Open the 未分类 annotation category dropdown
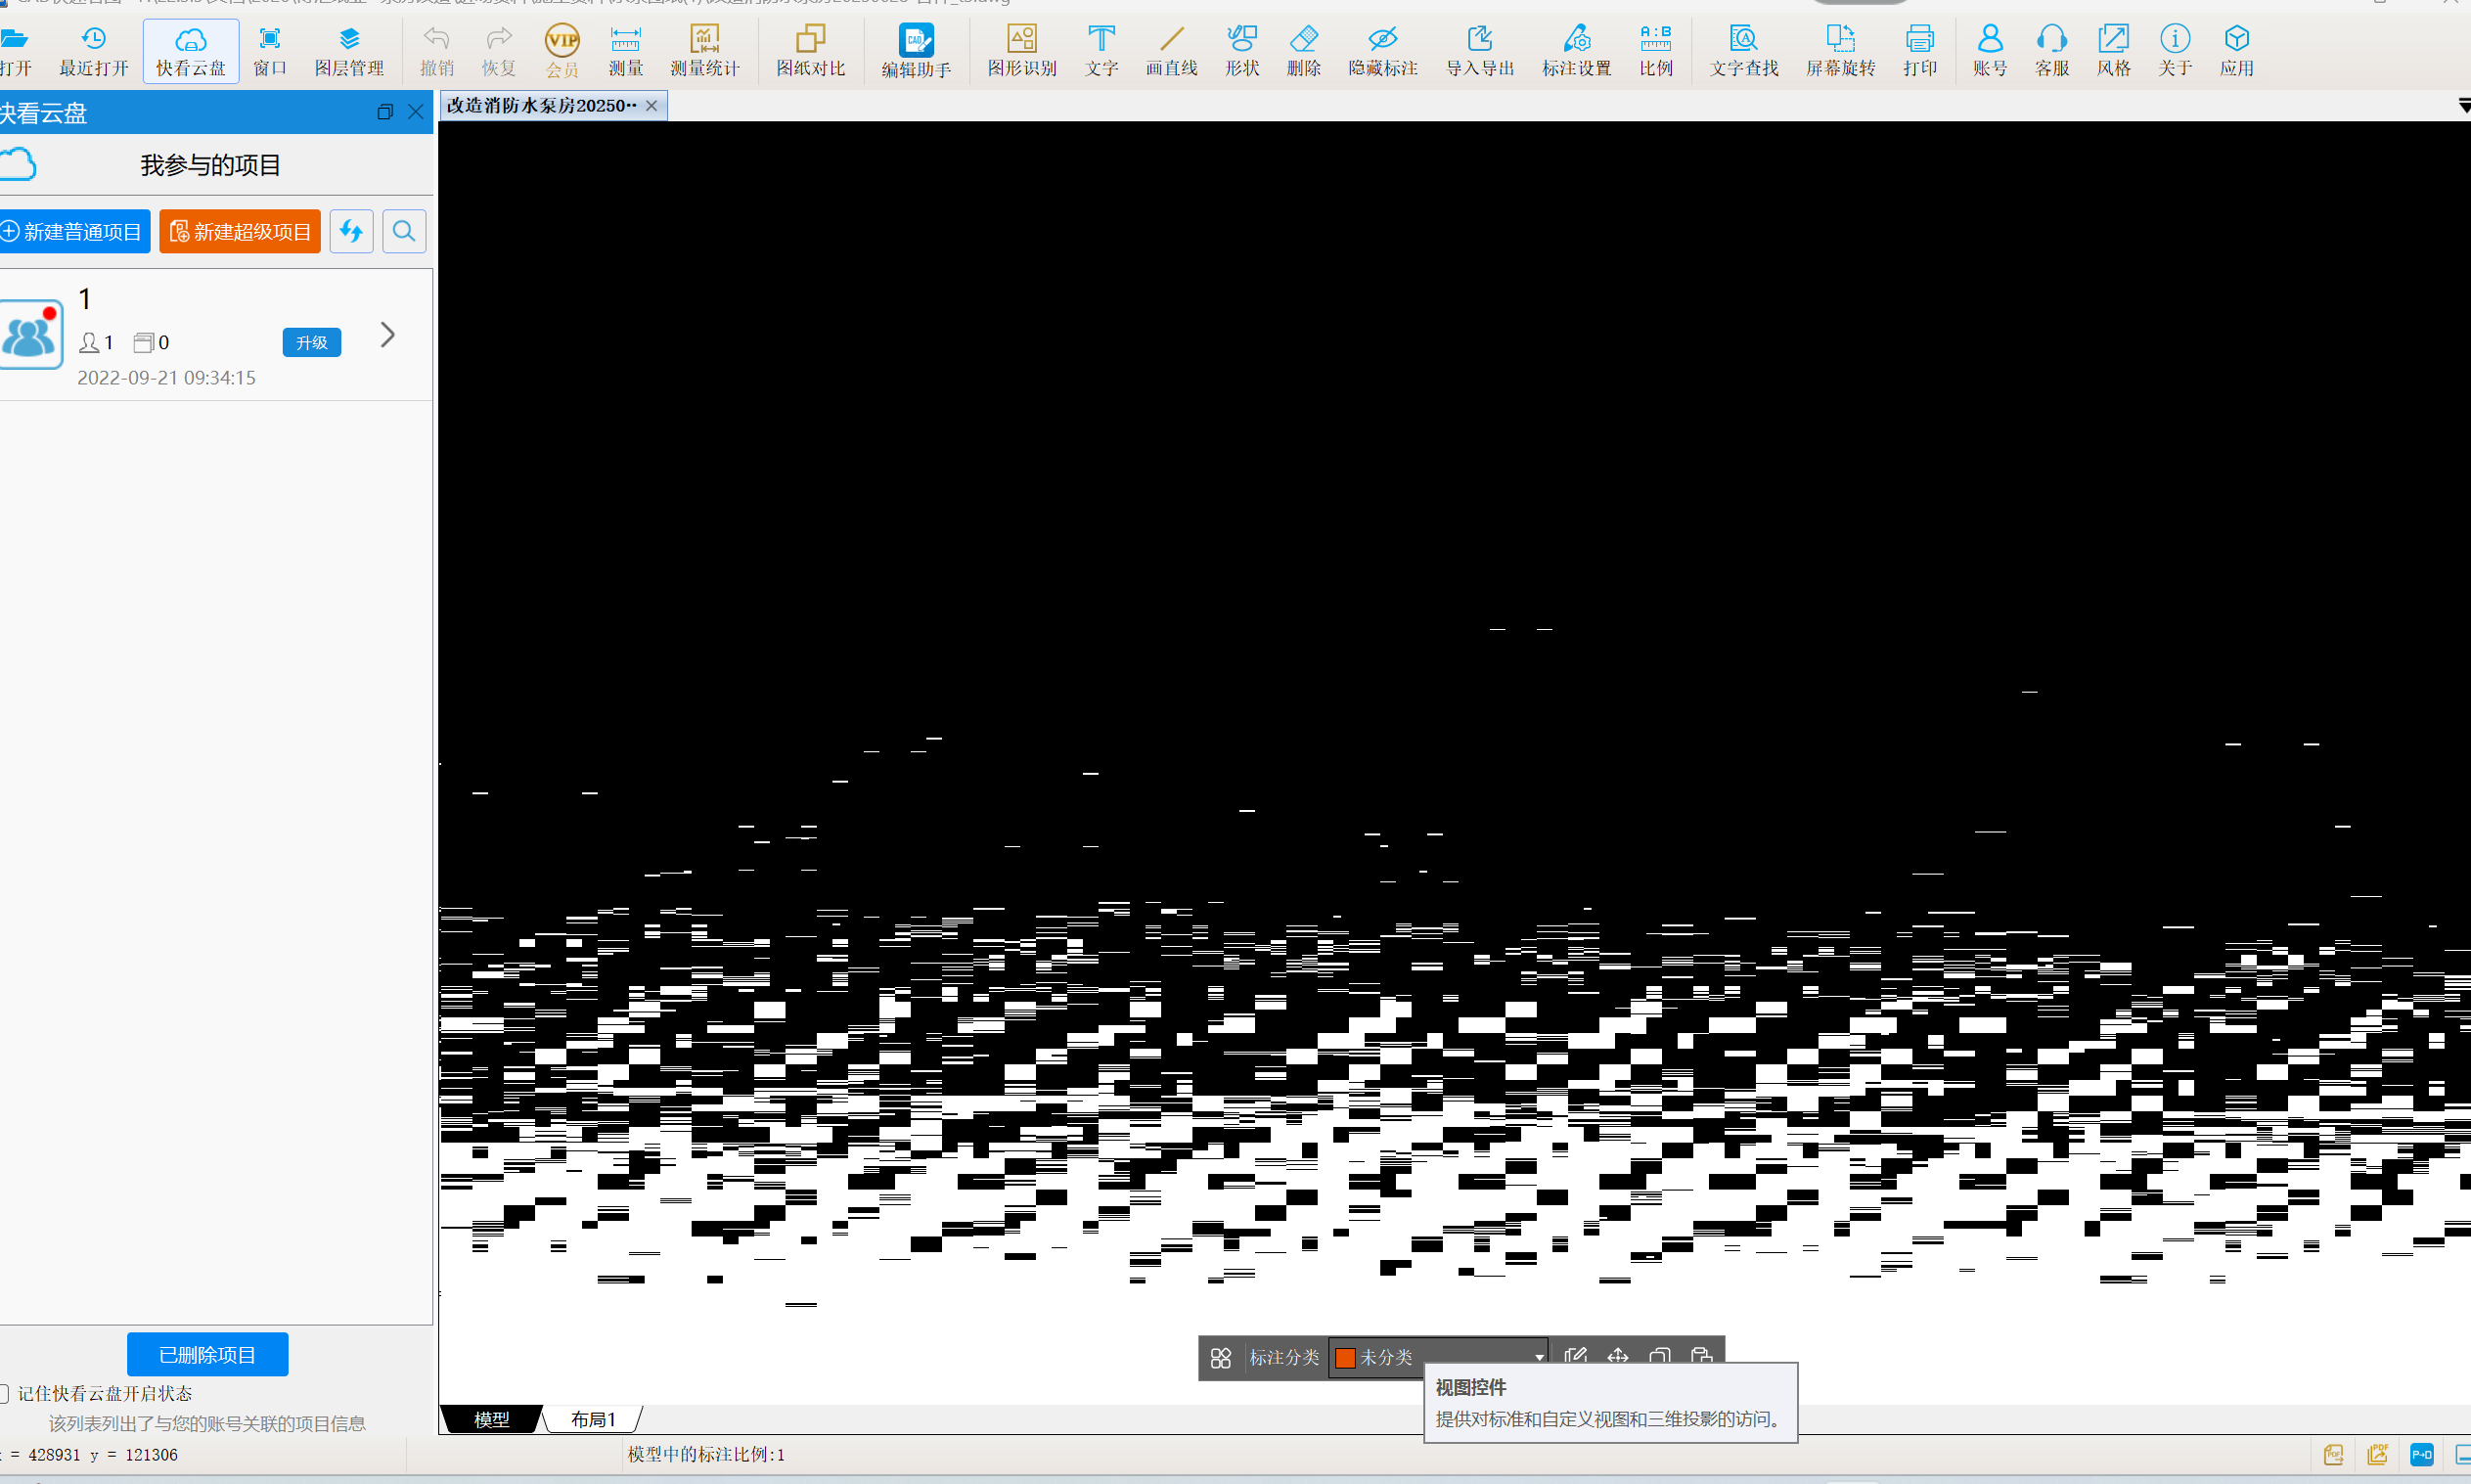Image resolution: width=2471 pixels, height=1484 pixels. (1538, 1357)
